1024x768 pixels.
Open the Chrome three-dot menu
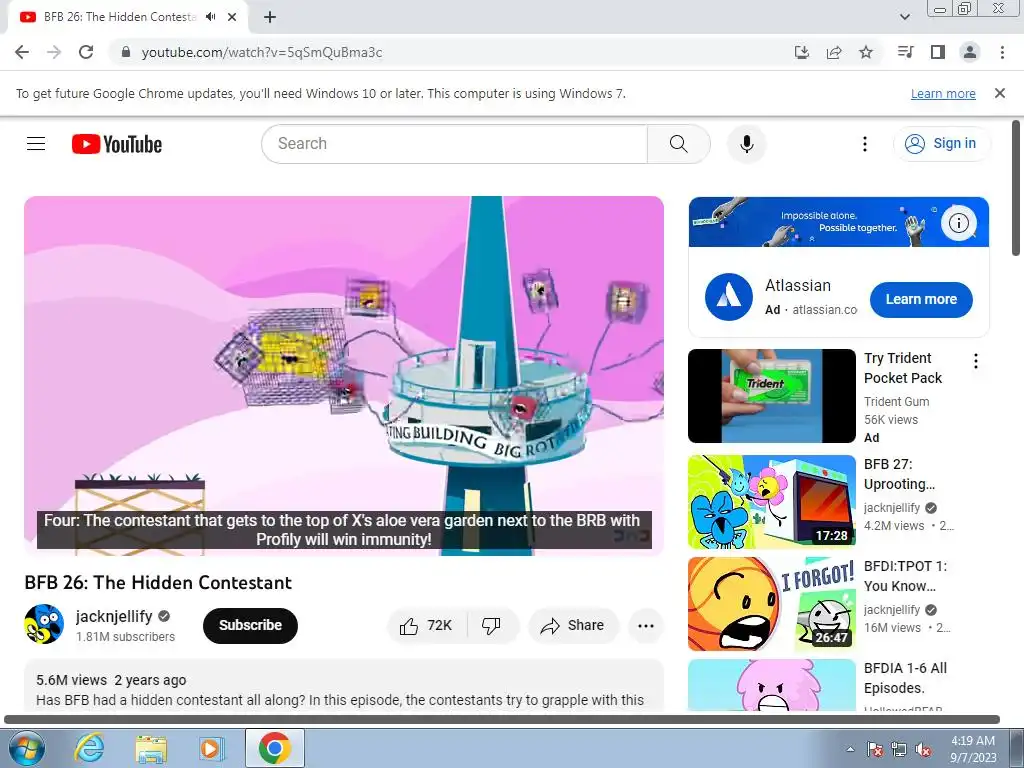coord(1002,52)
